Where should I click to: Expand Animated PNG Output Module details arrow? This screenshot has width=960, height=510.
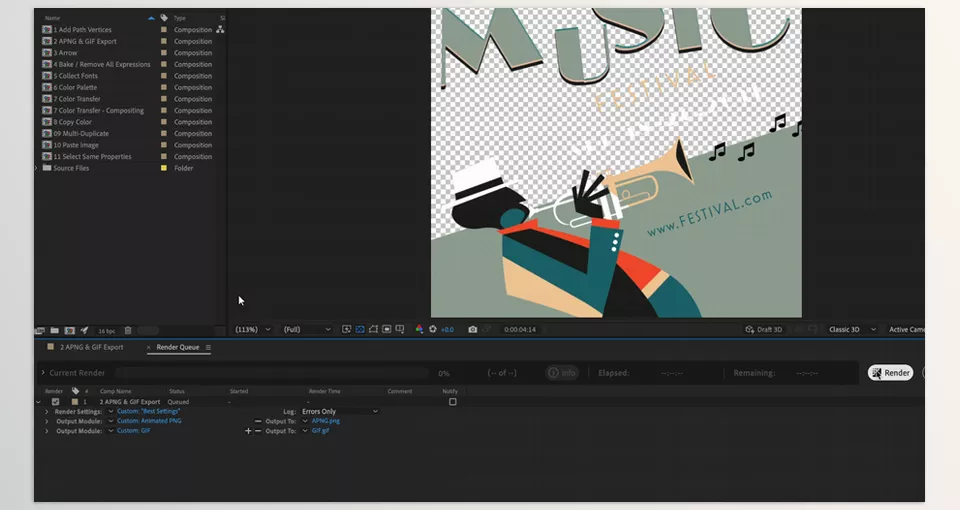[x=47, y=421]
